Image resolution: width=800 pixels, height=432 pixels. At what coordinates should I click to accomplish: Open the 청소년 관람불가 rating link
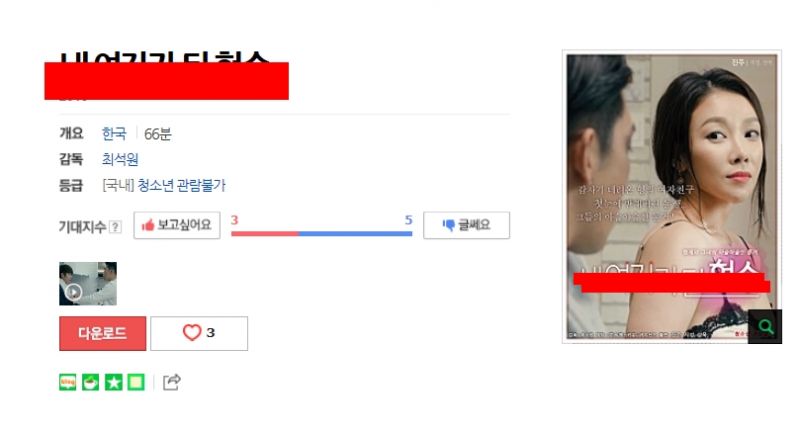coord(182,185)
